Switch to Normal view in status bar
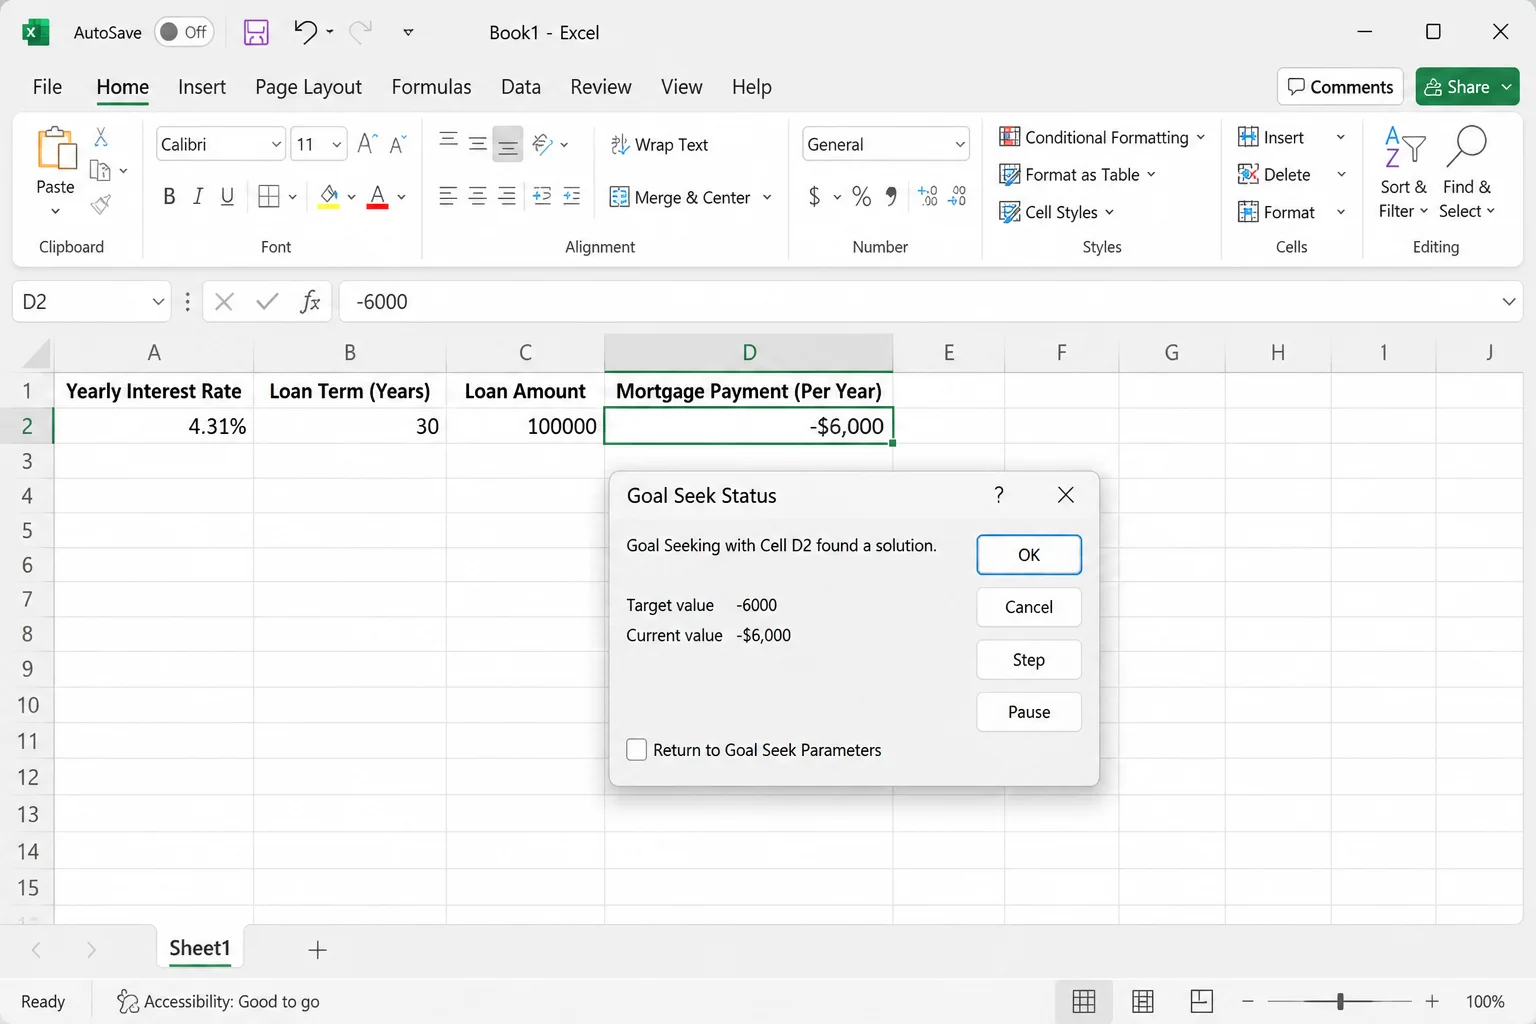This screenshot has width=1536, height=1024. 1084,1001
